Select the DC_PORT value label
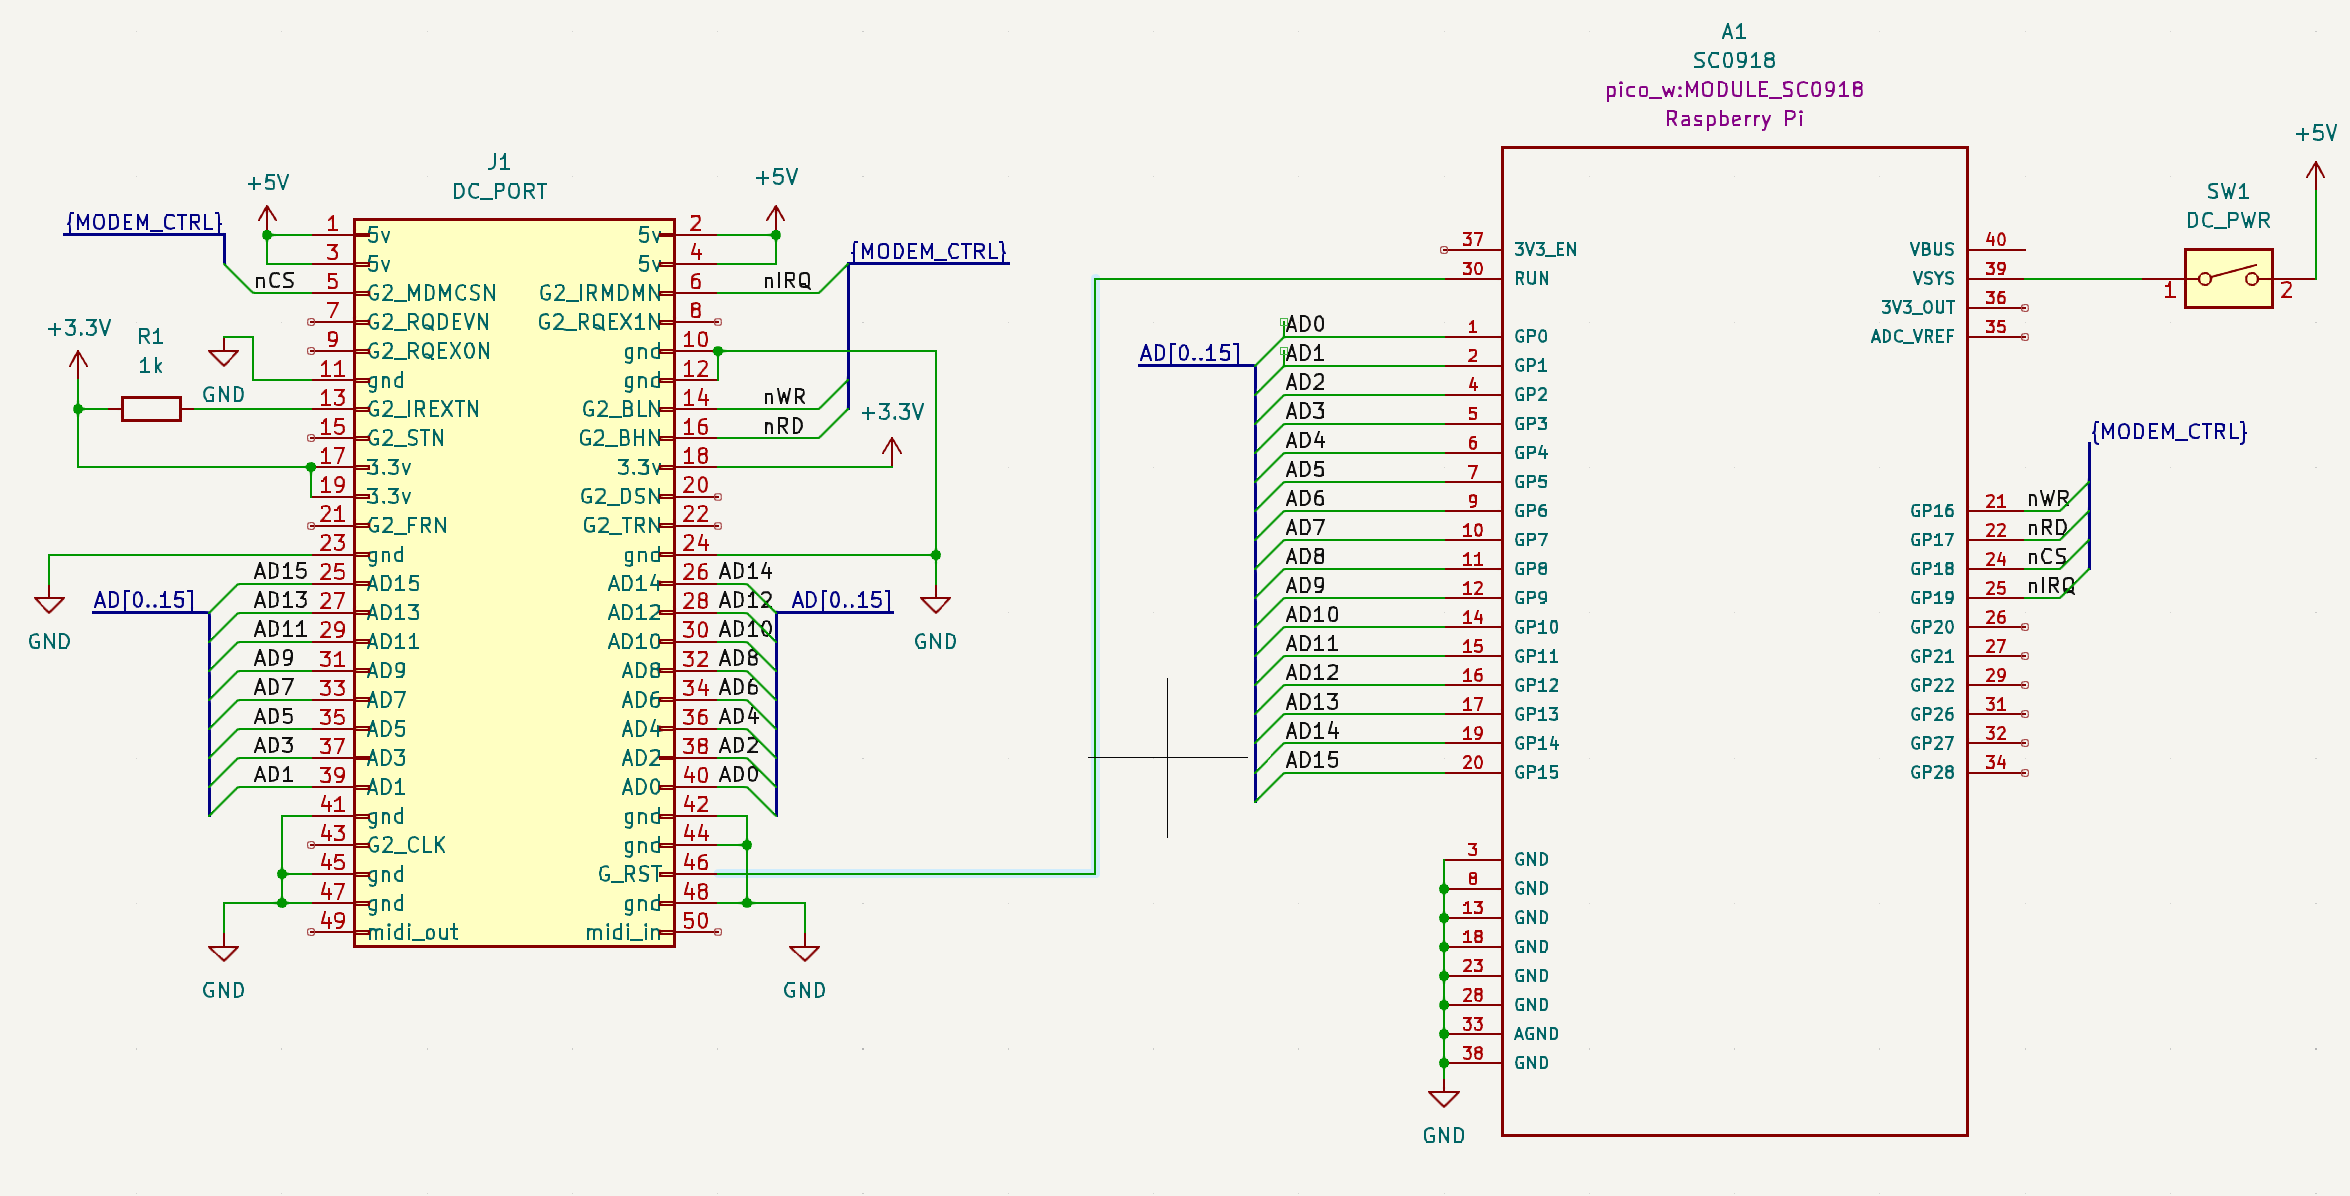Screen dimensions: 2350x1196 [499, 191]
